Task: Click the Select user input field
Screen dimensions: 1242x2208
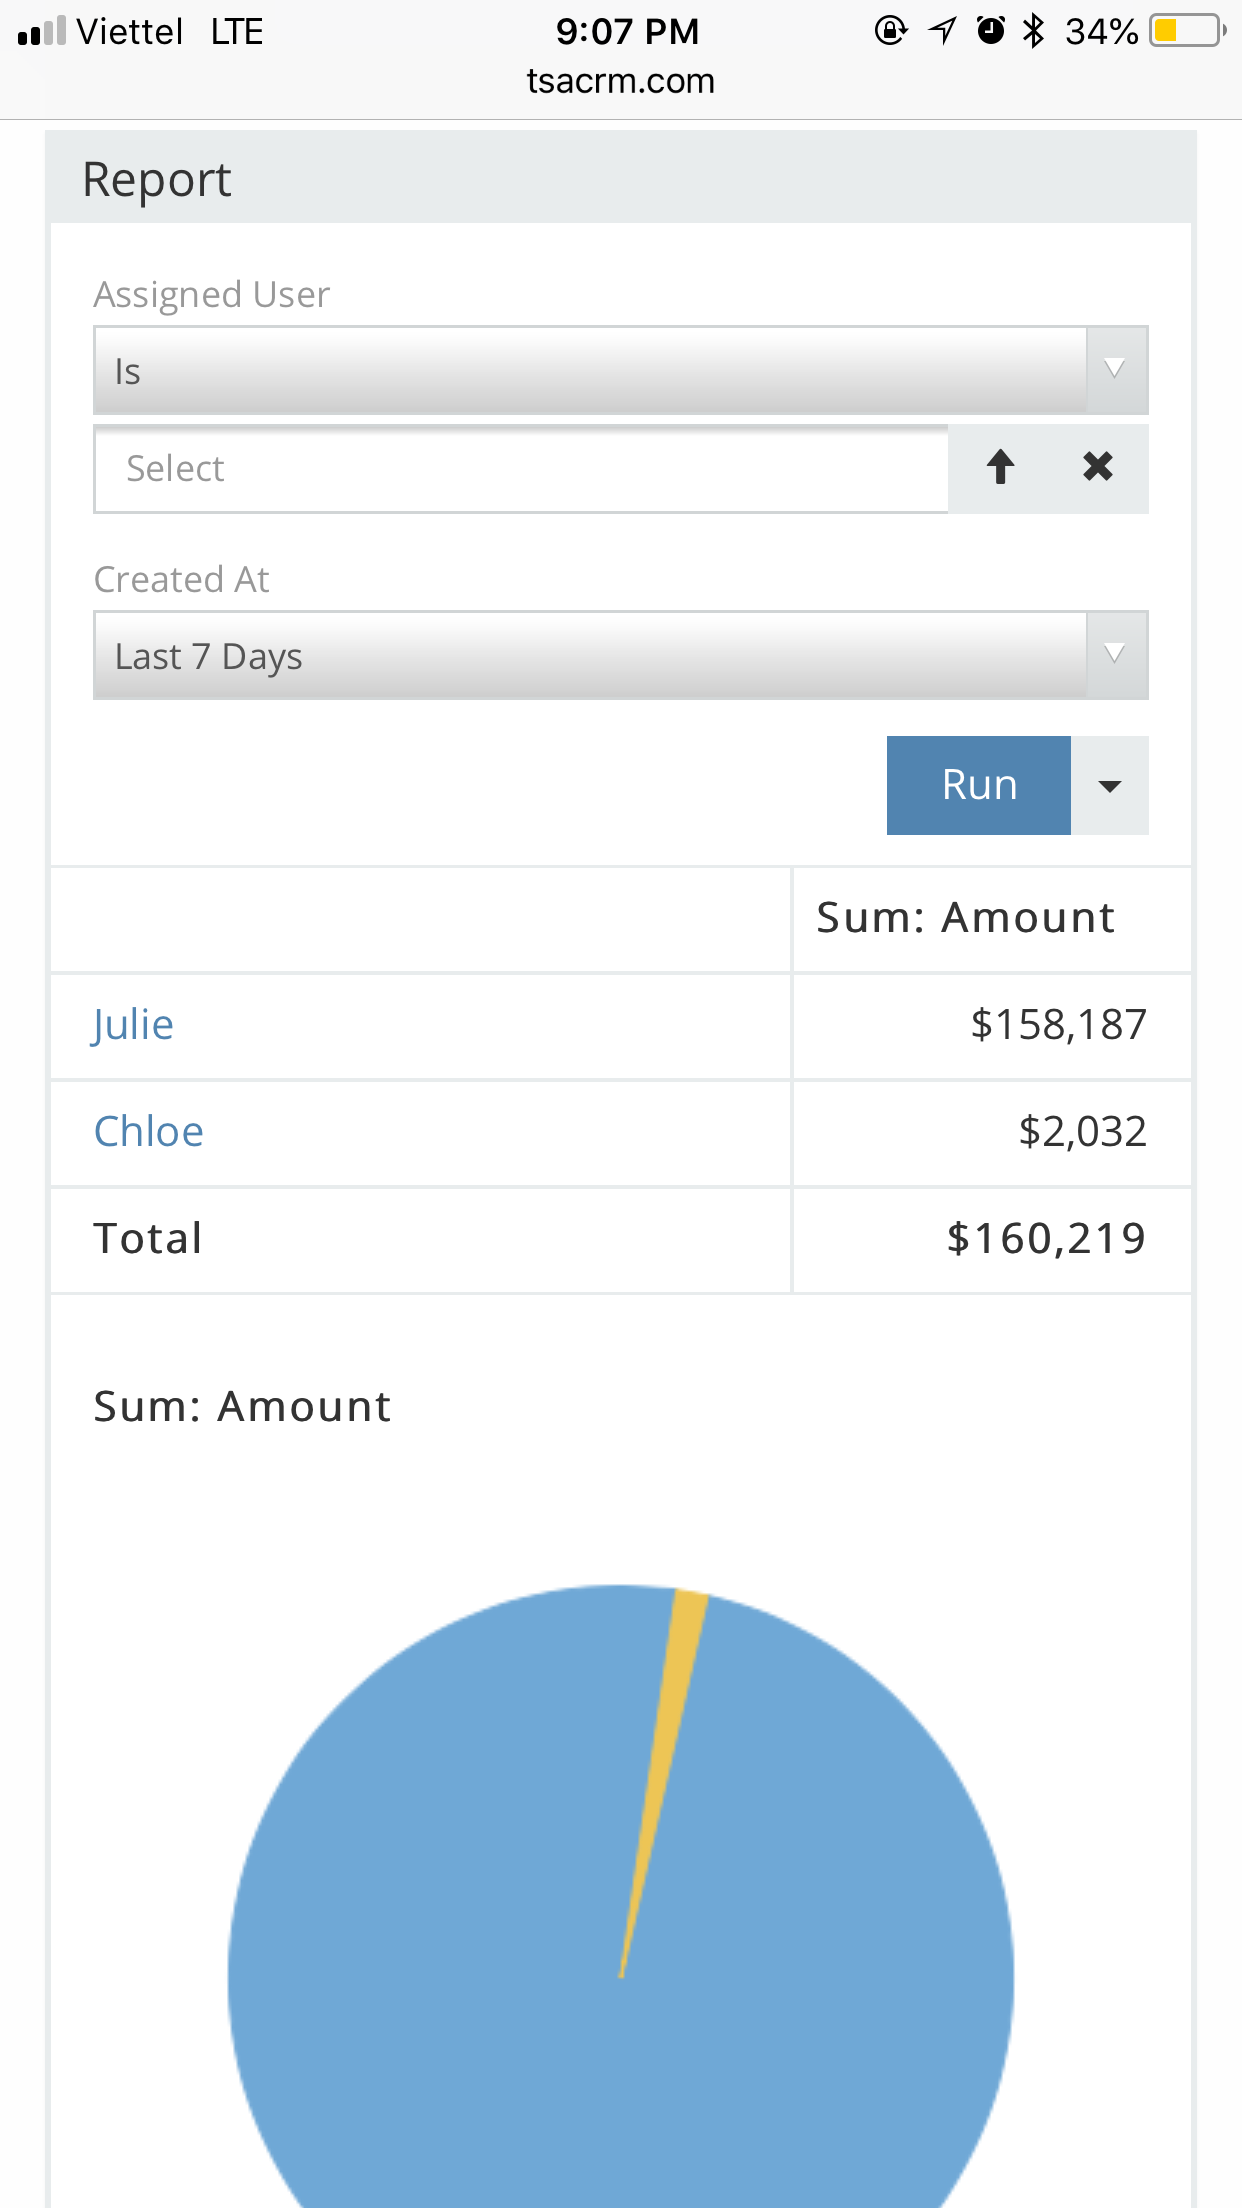Action: [x=520, y=469]
